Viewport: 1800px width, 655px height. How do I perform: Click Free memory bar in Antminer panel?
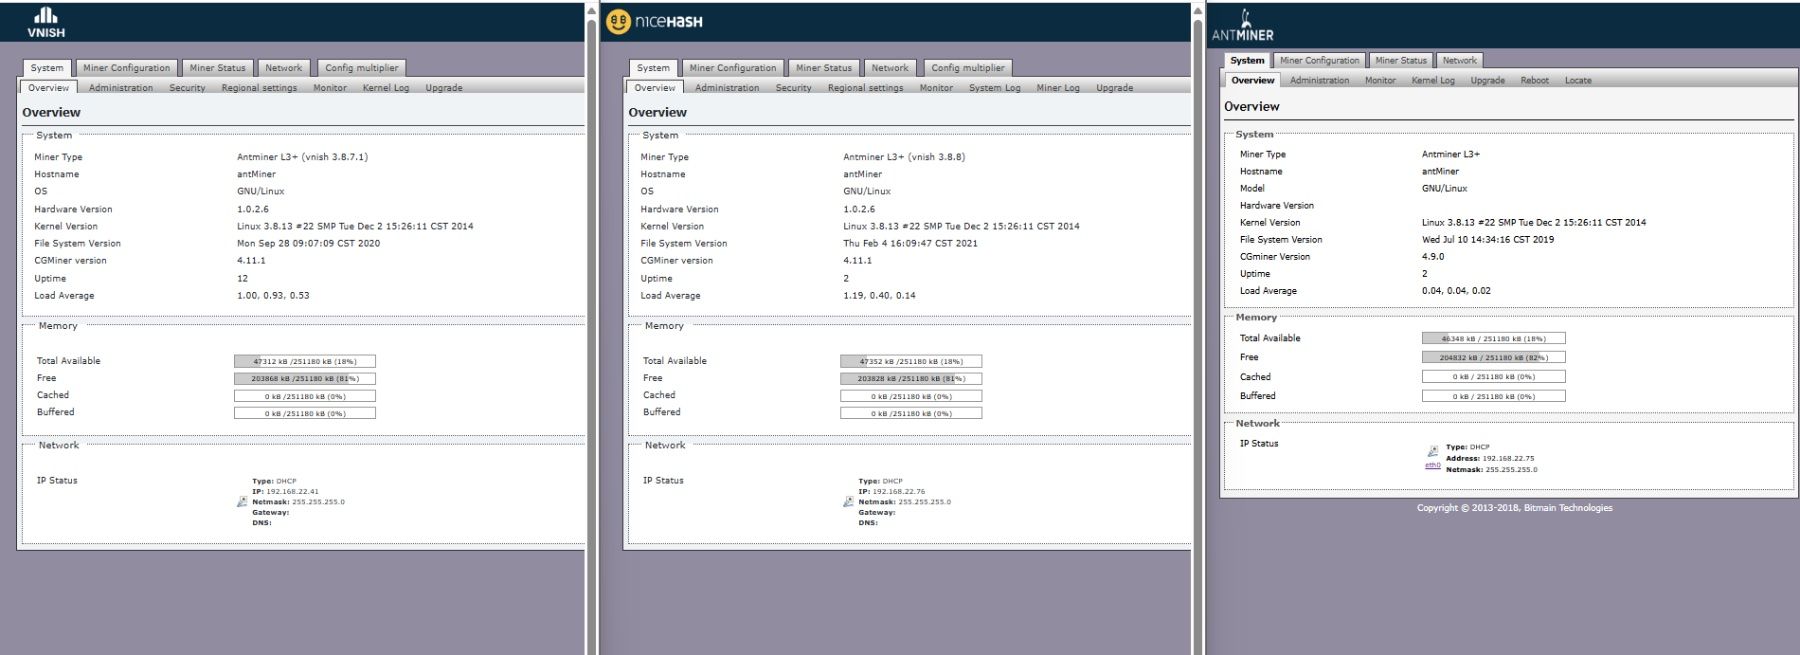tap(1494, 357)
